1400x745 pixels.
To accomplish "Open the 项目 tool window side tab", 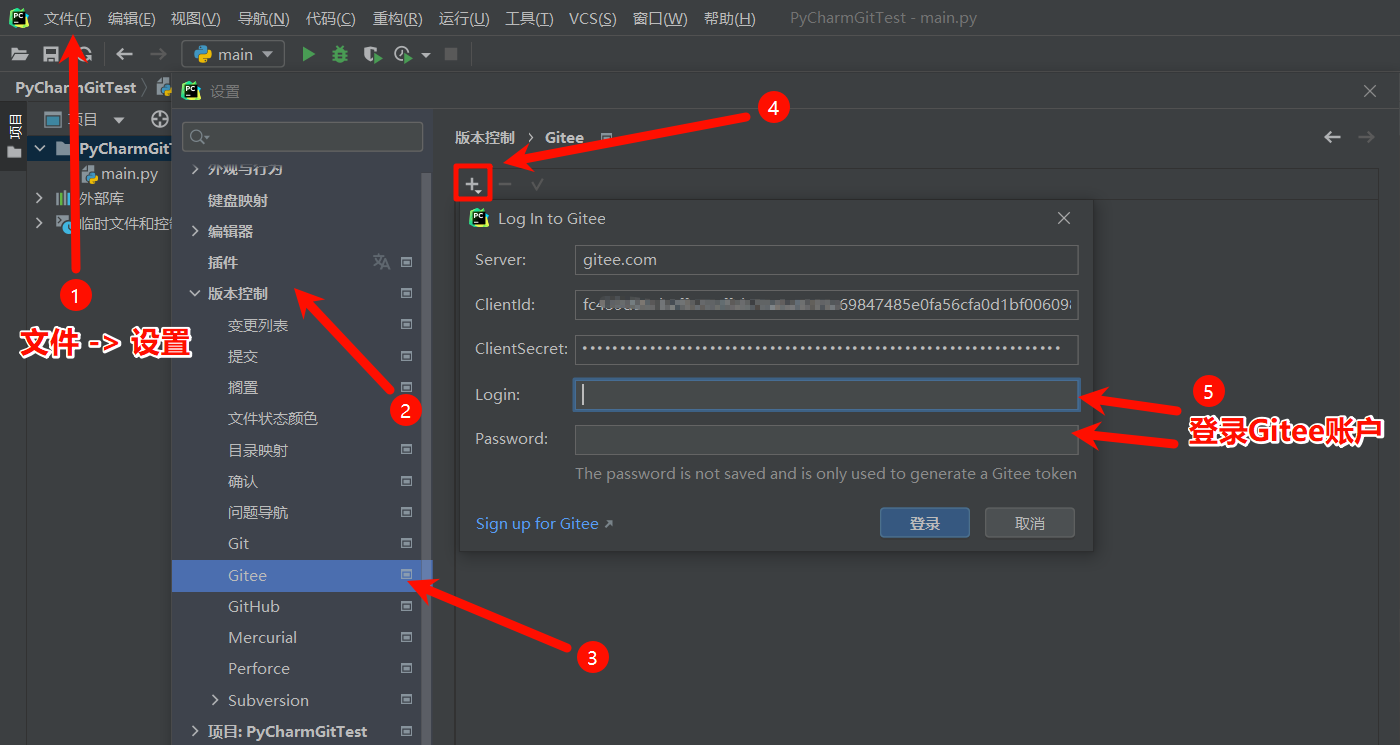I will (14, 135).
